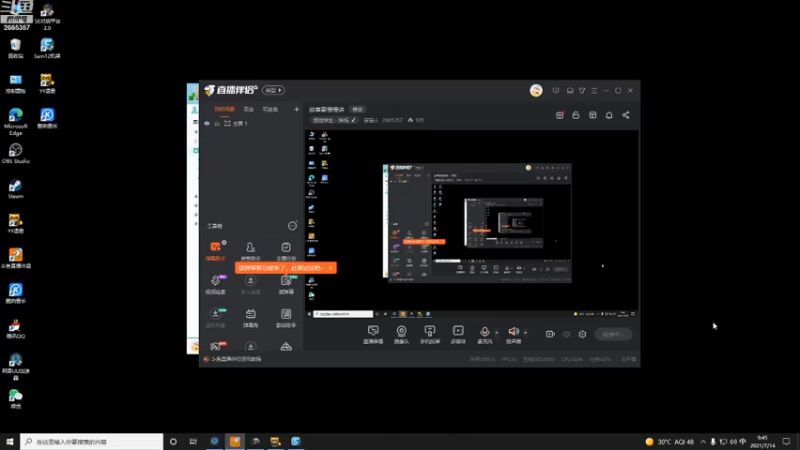
Task: Switch to the second scene tab
Action: tap(248, 109)
